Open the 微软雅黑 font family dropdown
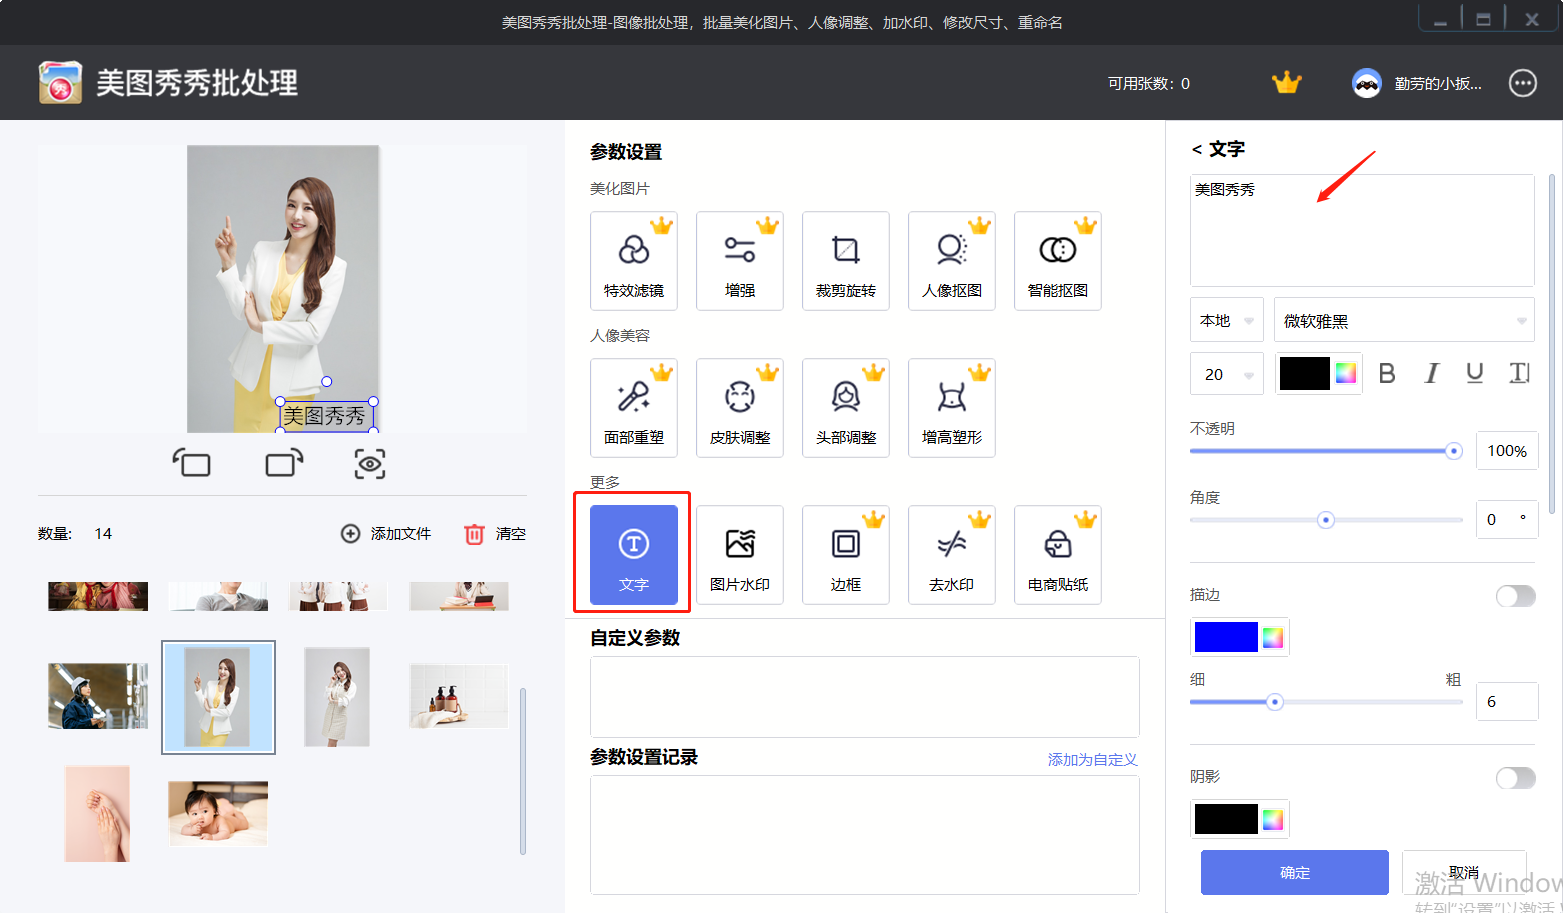 [1404, 320]
